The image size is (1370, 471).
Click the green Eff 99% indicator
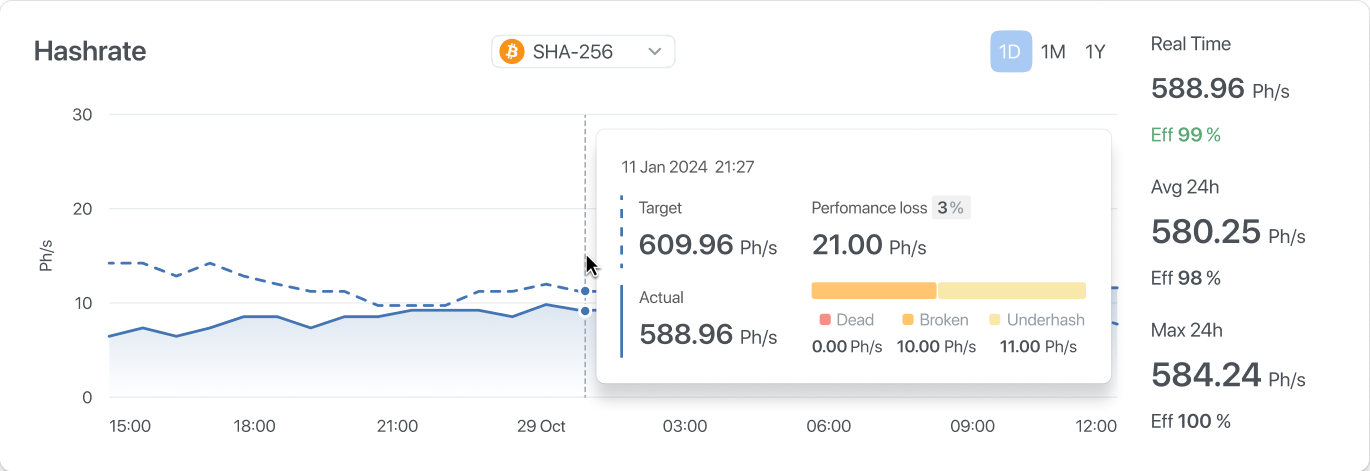(x=1185, y=135)
